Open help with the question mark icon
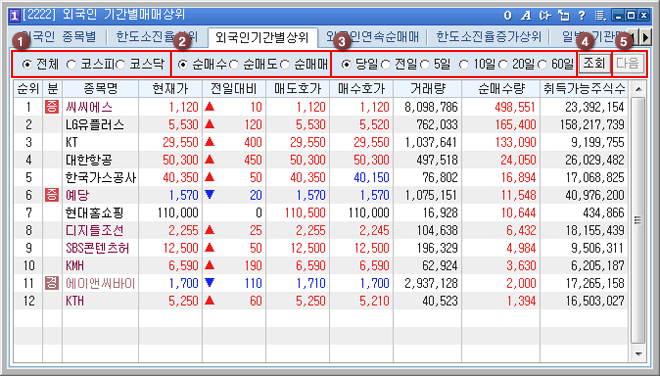Screen dimensions: 660x376 582,16
